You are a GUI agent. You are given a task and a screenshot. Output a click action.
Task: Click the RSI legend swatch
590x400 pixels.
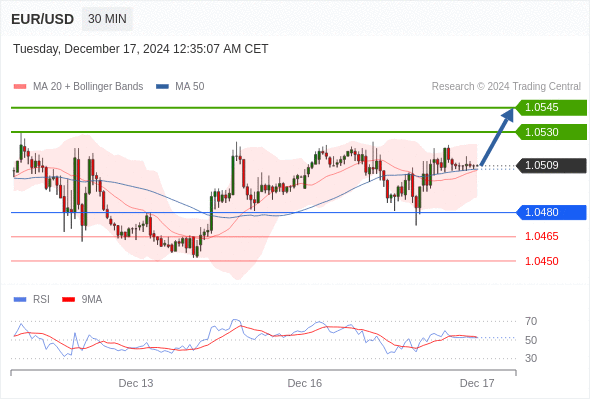tap(20, 300)
